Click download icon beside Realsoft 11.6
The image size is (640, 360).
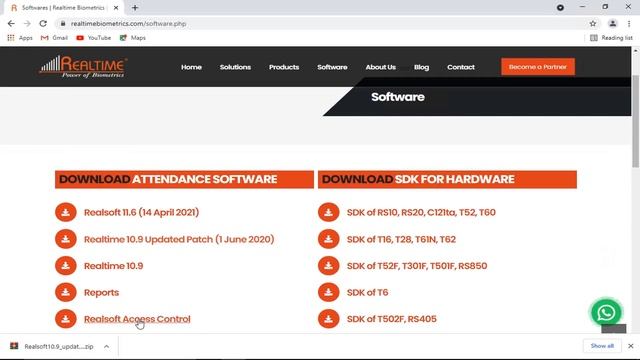click(x=66, y=212)
